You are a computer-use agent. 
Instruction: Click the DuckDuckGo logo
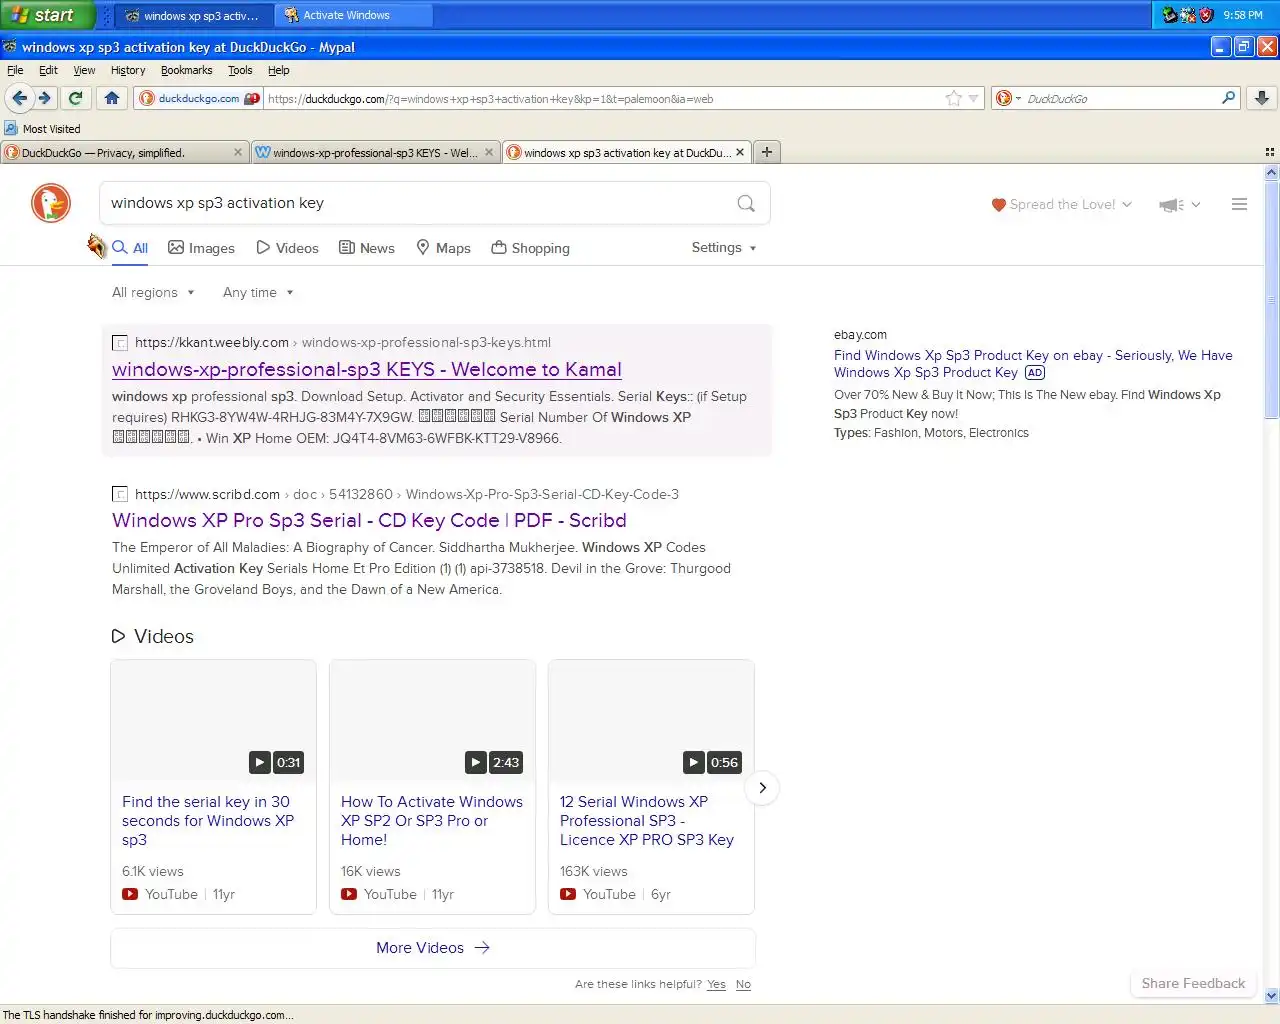coord(51,203)
